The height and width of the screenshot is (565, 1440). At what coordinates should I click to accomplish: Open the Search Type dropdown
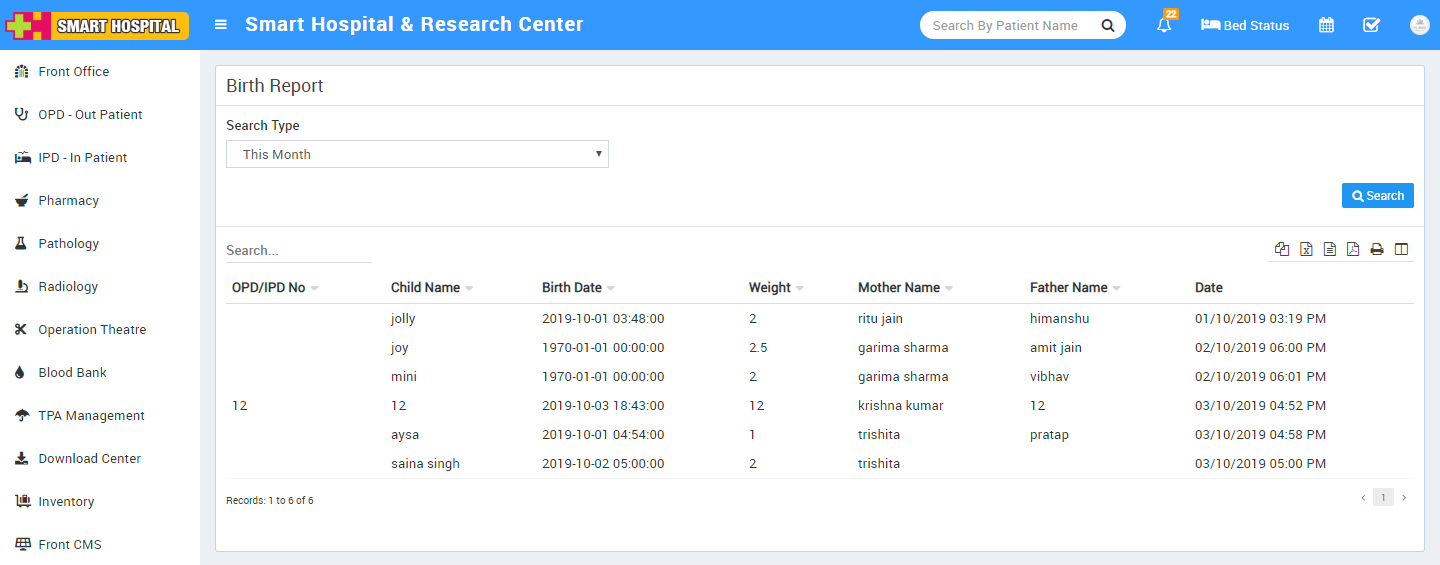(417, 154)
